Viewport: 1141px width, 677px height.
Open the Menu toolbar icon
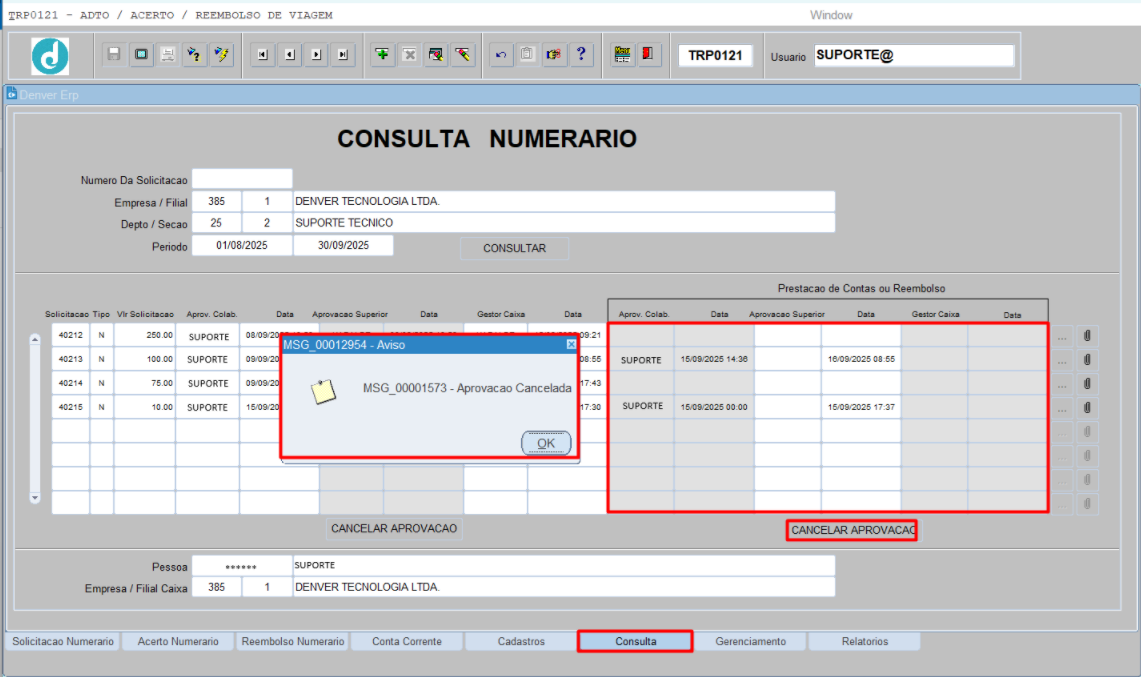coord(622,55)
